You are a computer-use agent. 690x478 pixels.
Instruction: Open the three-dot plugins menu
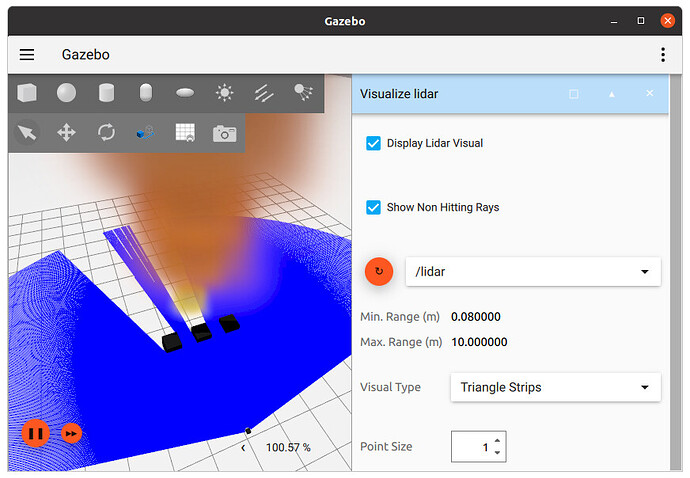click(663, 55)
